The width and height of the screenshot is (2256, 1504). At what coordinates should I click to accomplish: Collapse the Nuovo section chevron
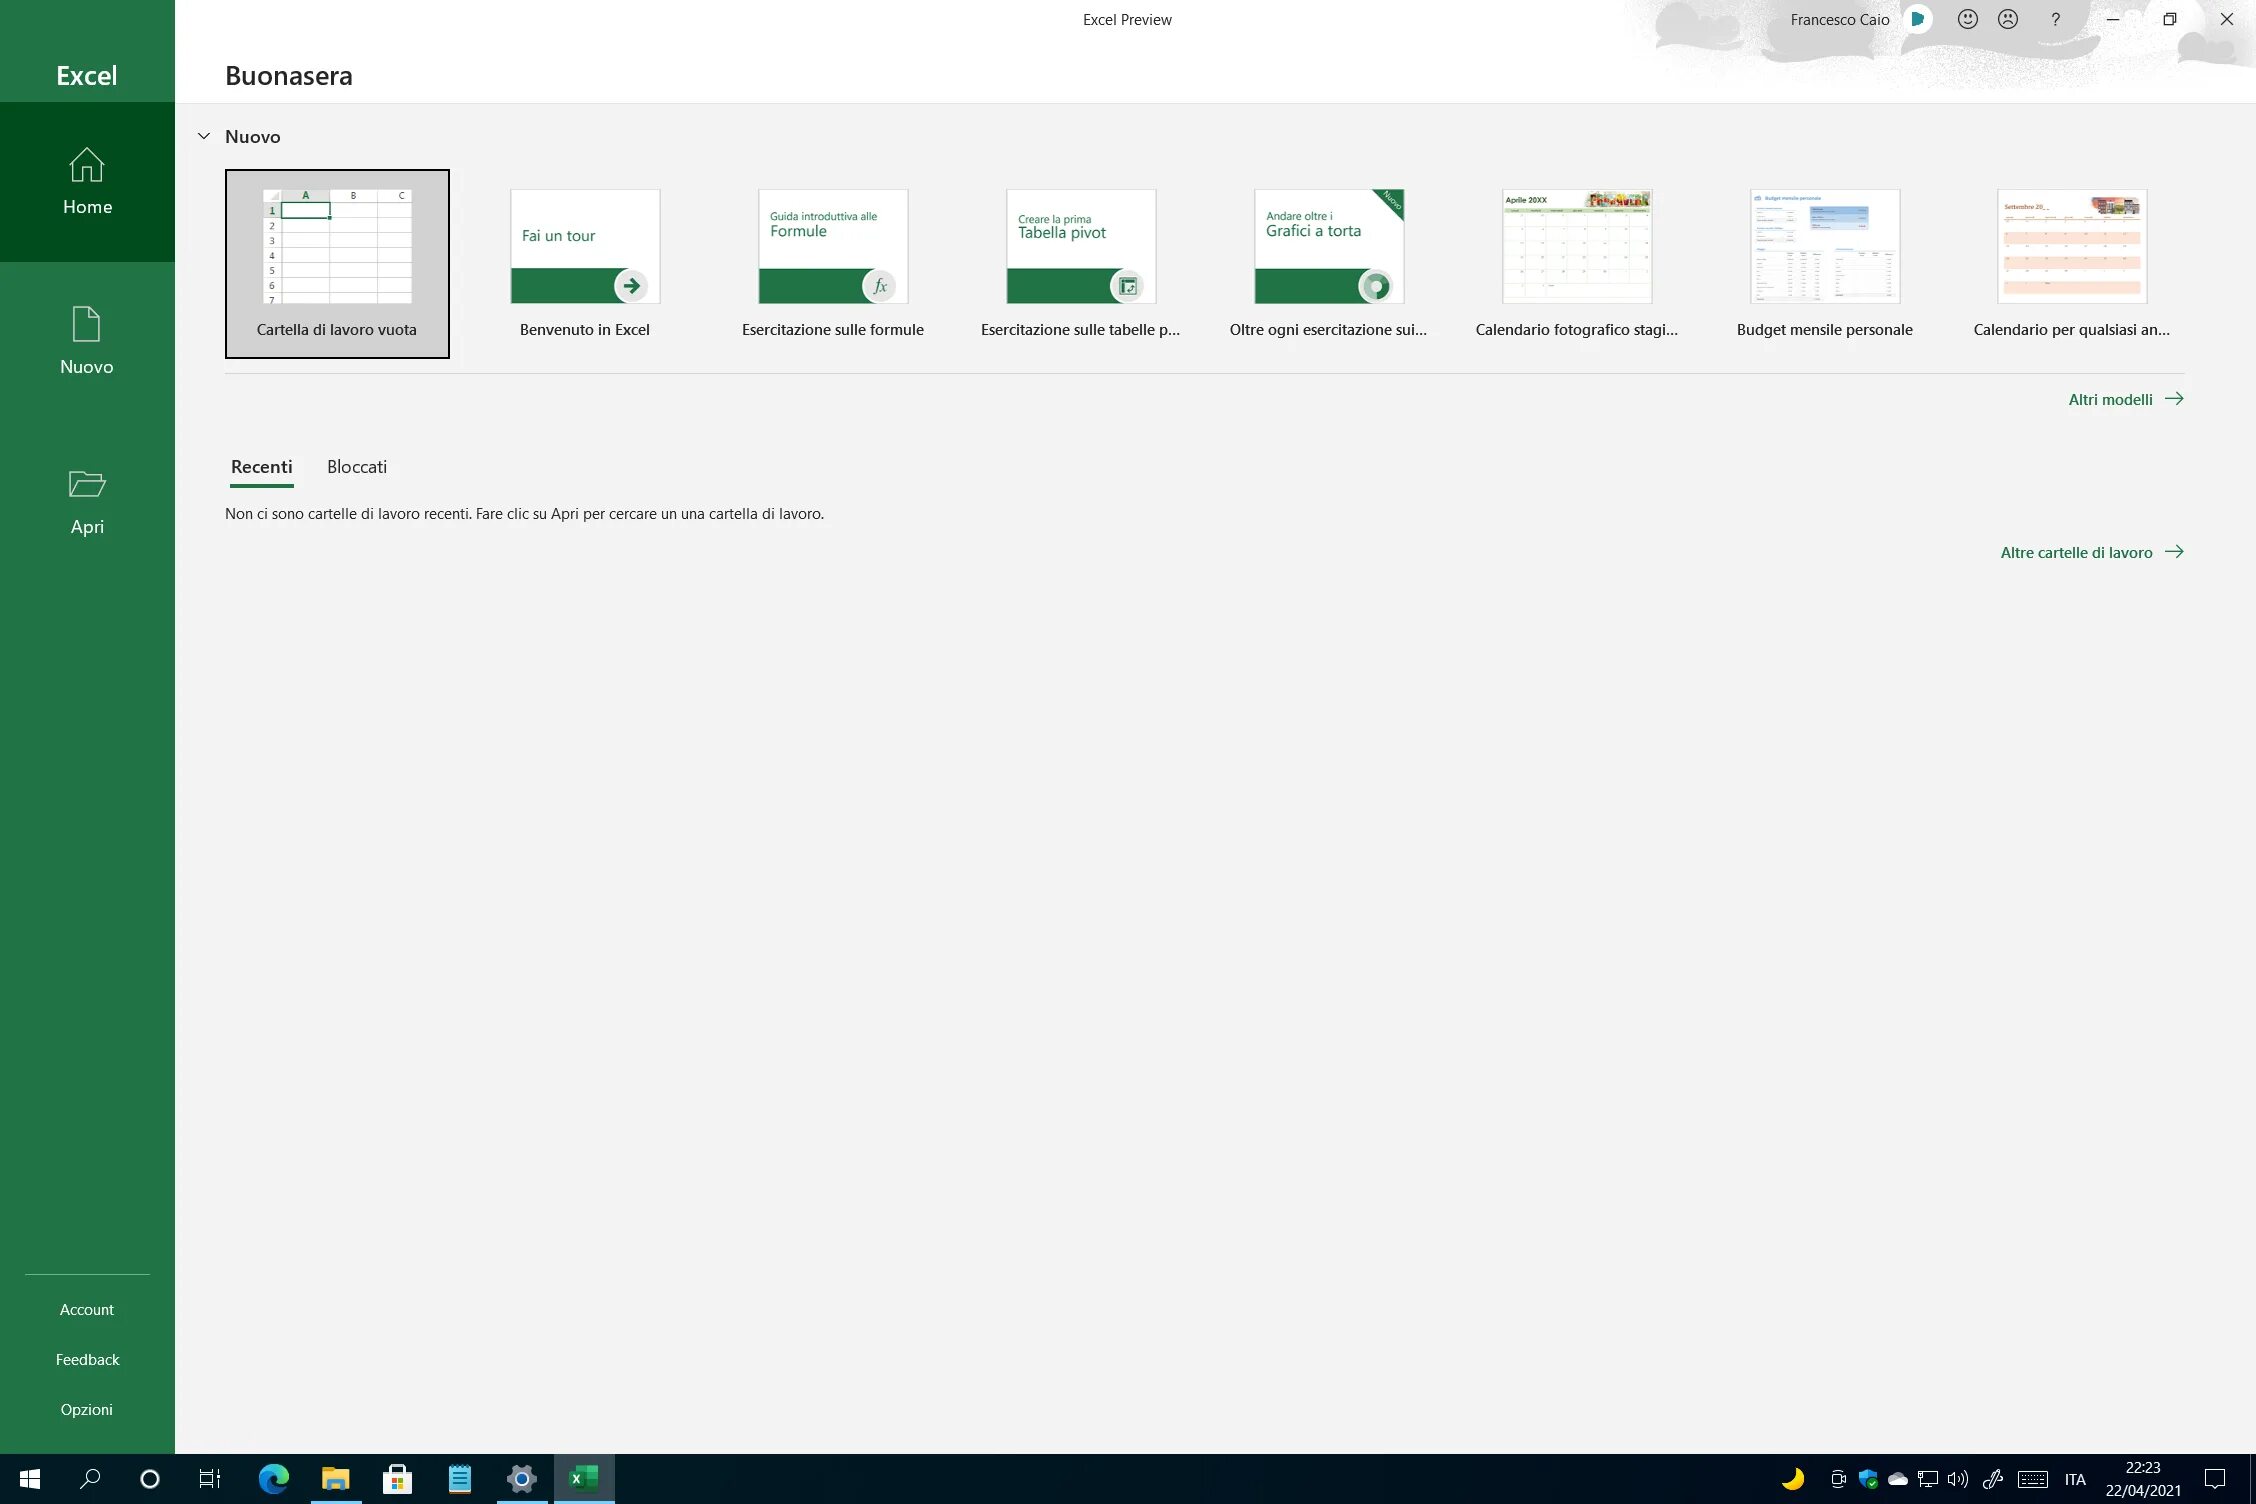tap(204, 136)
